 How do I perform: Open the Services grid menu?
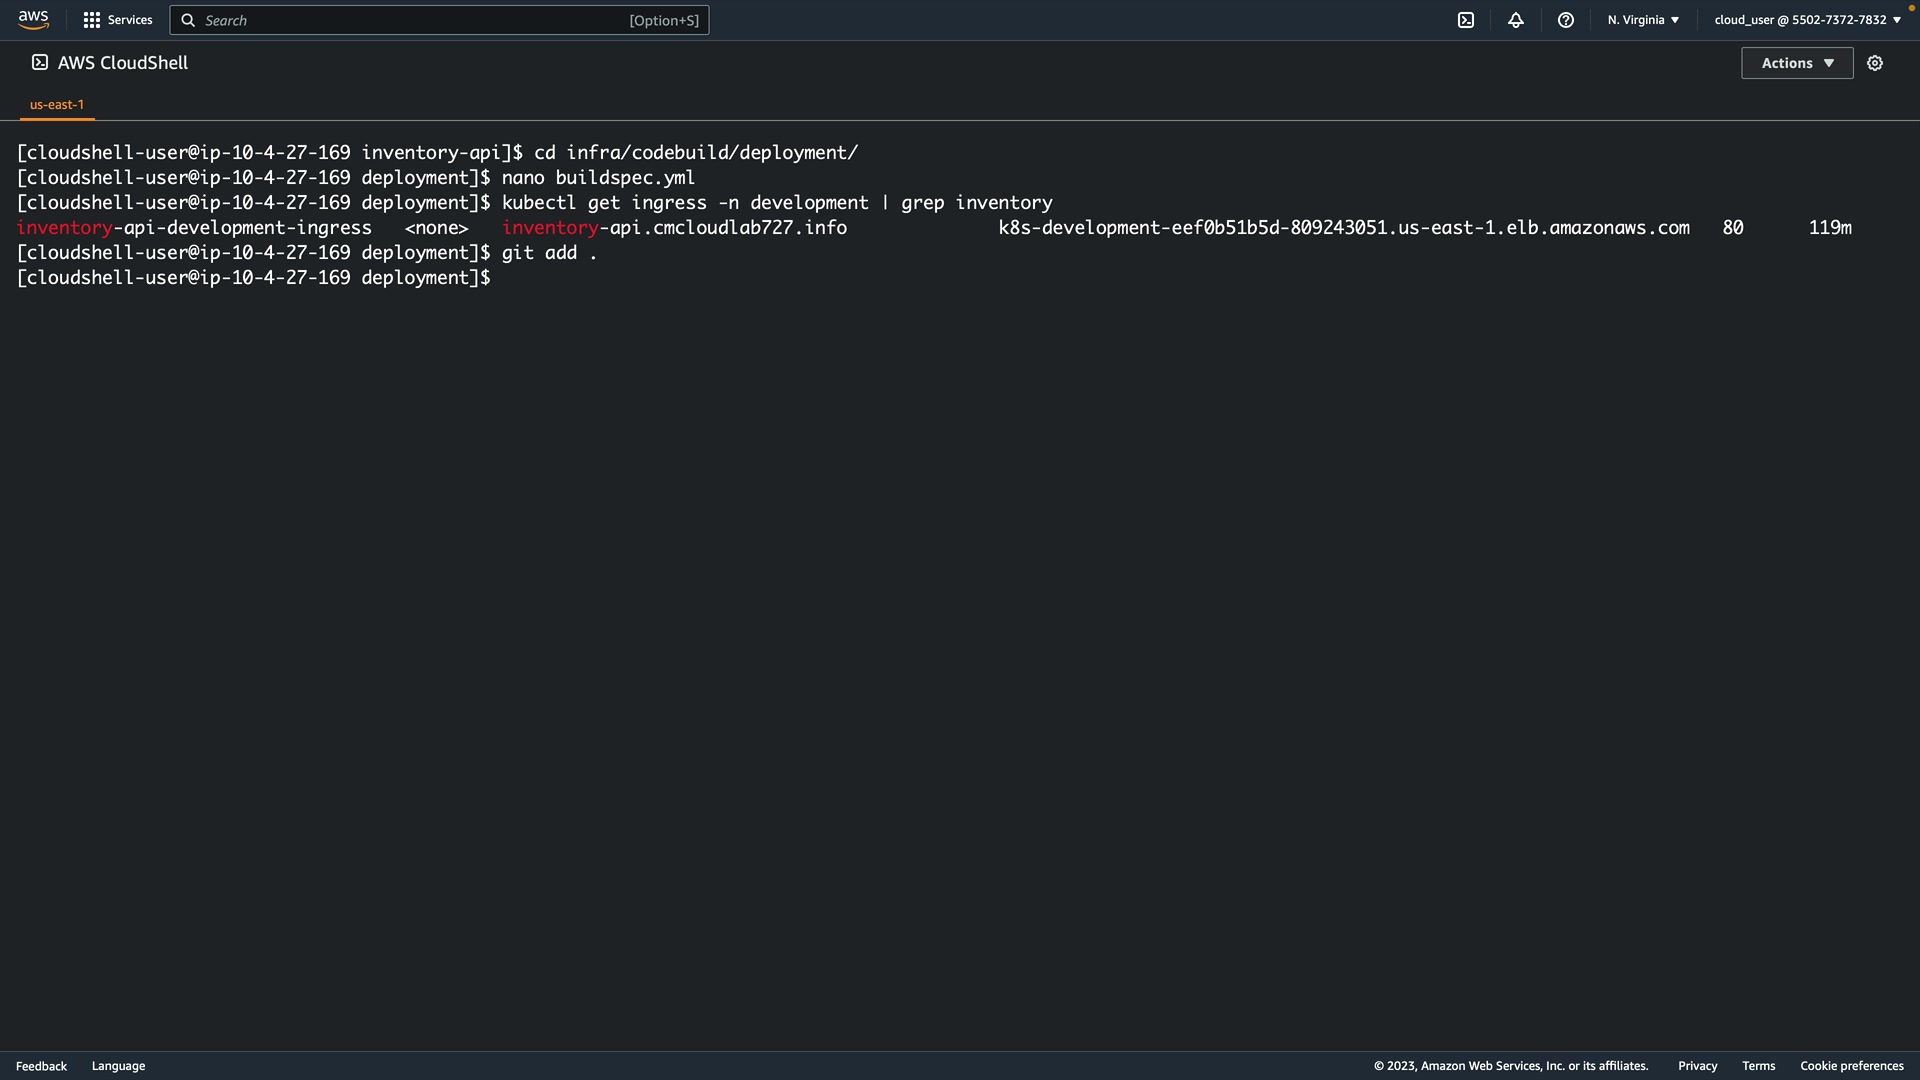tap(92, 20)
